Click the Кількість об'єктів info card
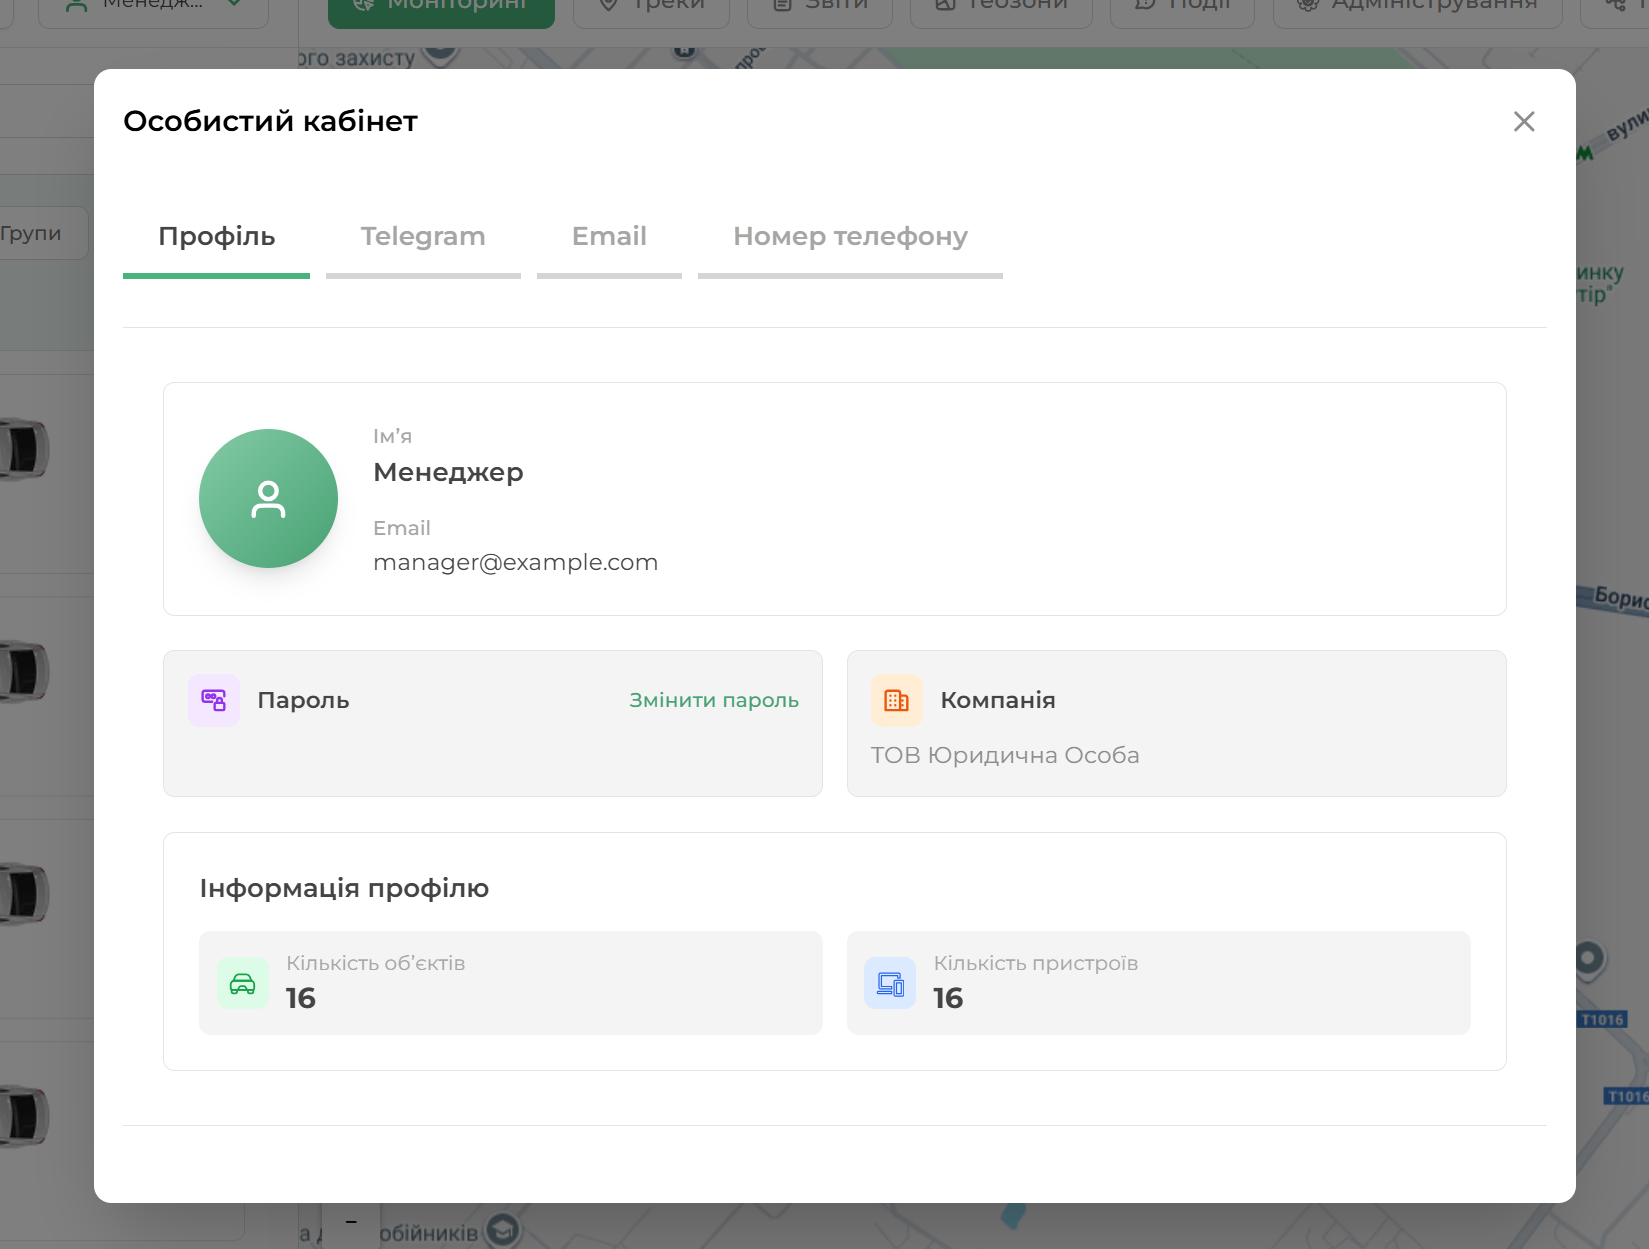Image resolution: width=1649 pixels, height=1249 pixels. click(510, 983)
